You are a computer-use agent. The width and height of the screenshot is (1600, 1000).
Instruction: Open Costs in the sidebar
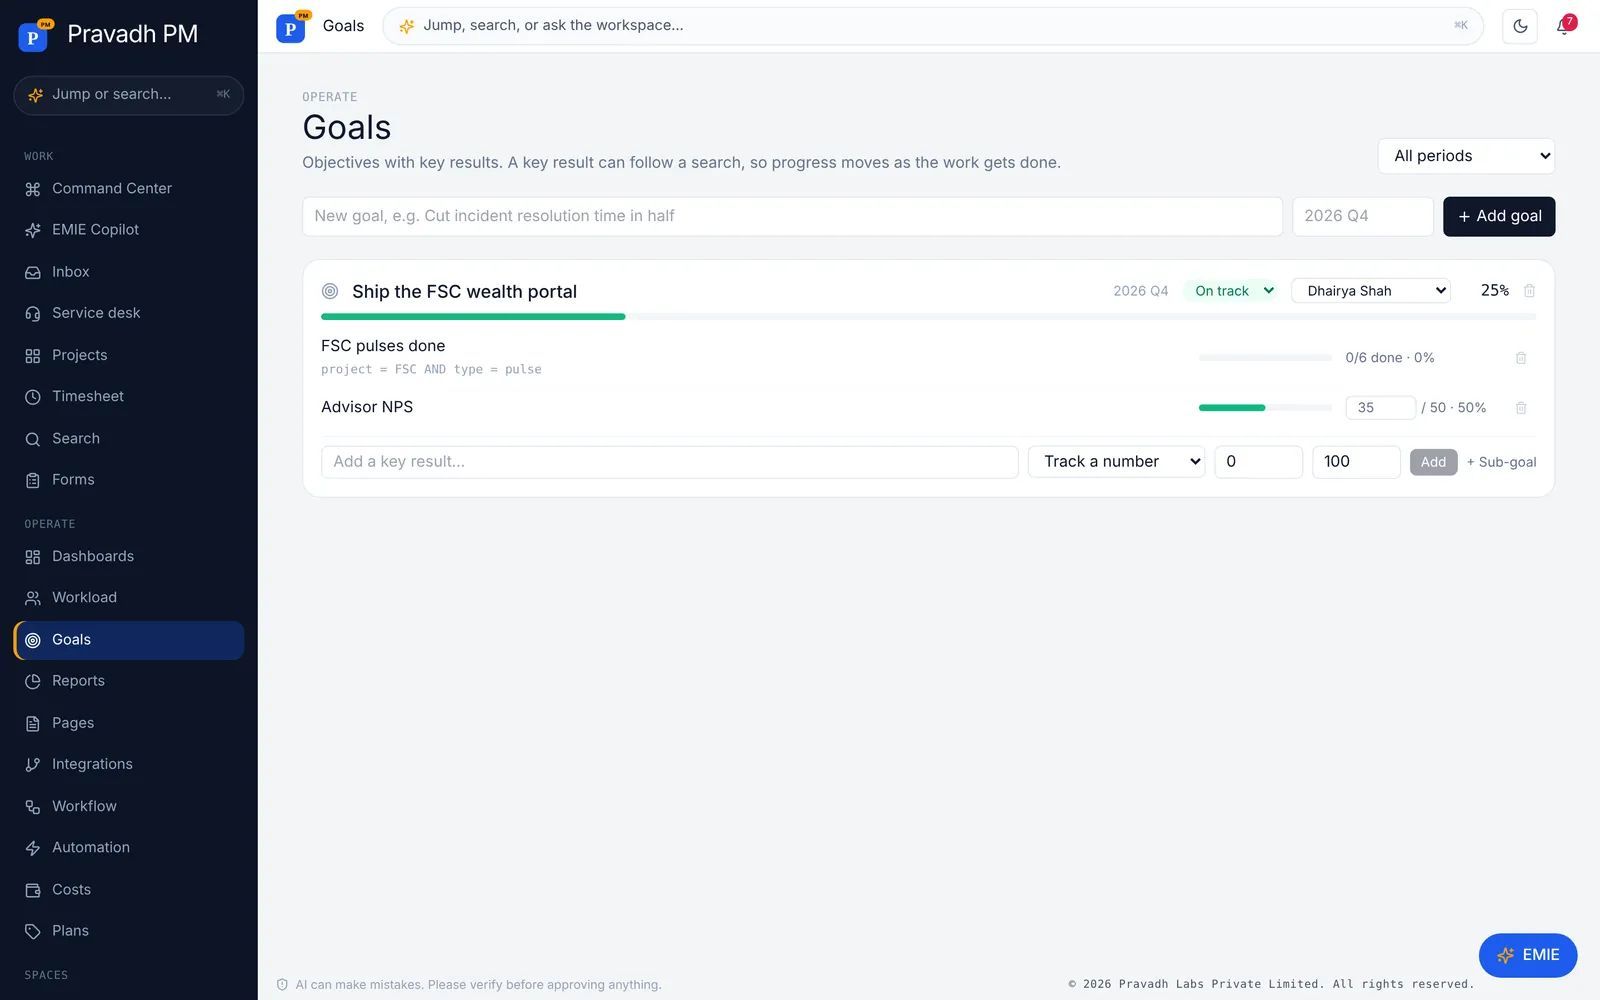point(129,890)
